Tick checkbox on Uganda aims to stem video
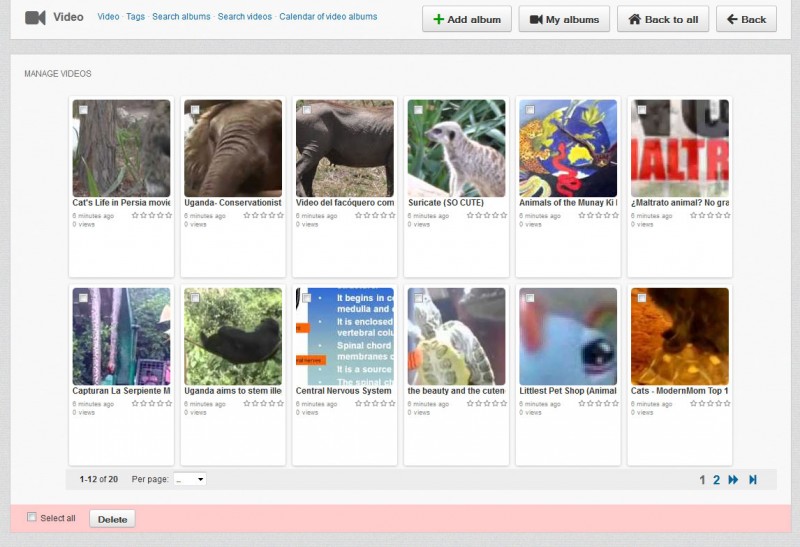Viewport: 800px width, 547px height. pos(195,297)
